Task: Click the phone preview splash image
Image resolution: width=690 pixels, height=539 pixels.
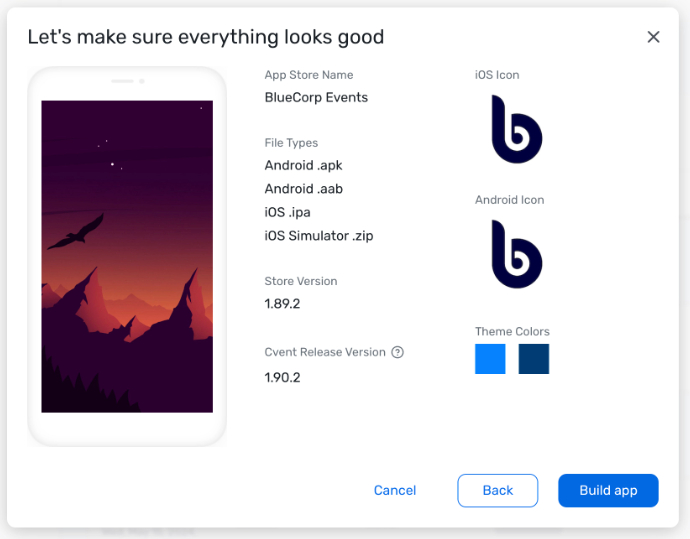Action: coord(127,257)
